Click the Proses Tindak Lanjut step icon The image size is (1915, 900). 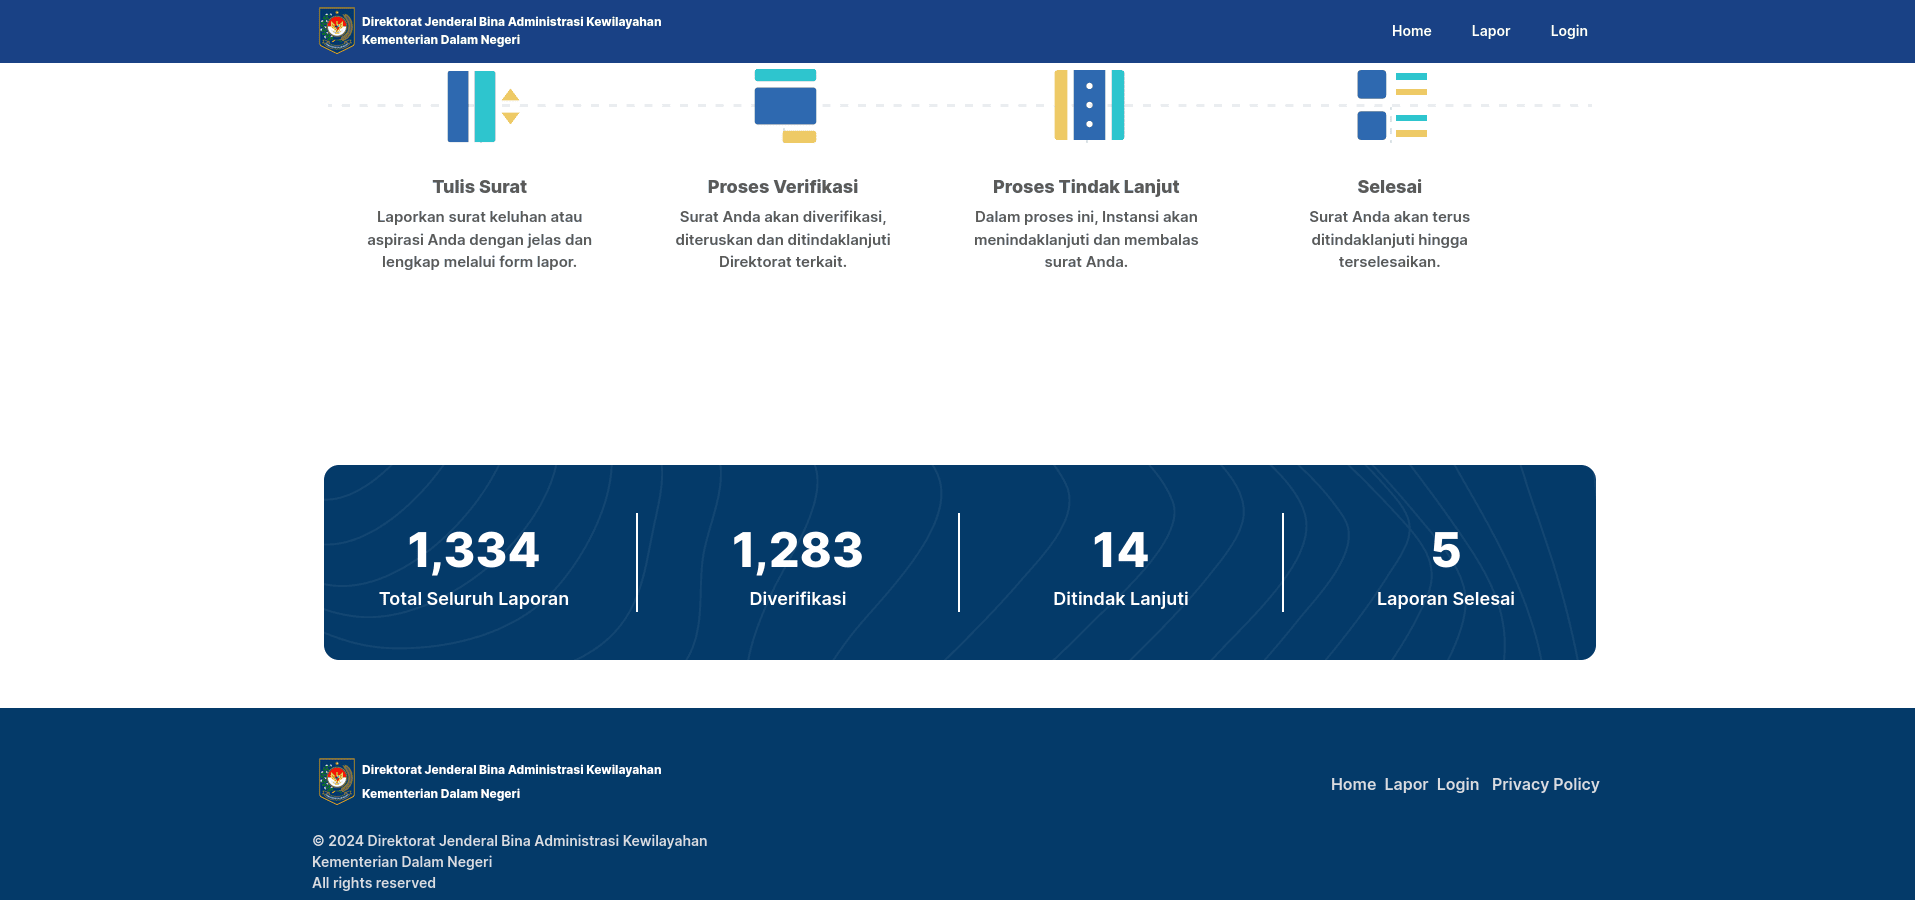[1089, 105]
